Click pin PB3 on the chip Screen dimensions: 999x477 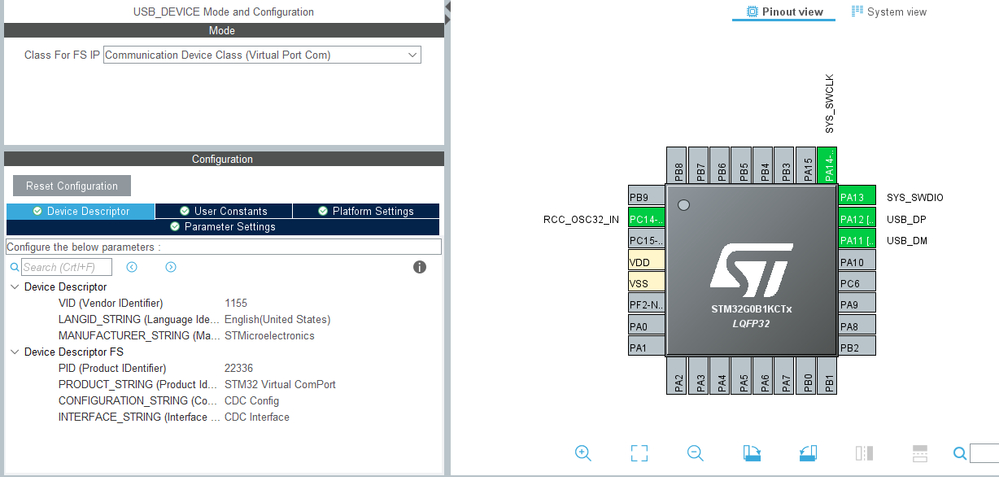coord(786,166)
